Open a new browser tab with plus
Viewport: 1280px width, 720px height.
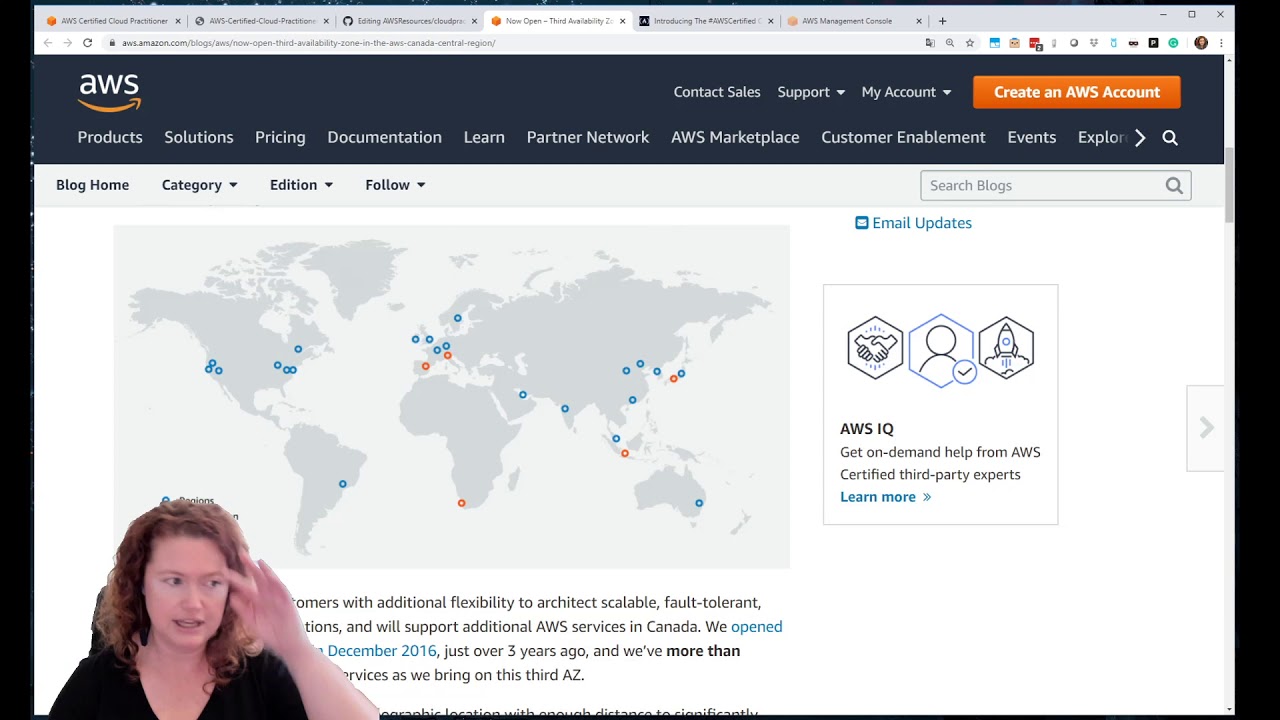point(942,21)
